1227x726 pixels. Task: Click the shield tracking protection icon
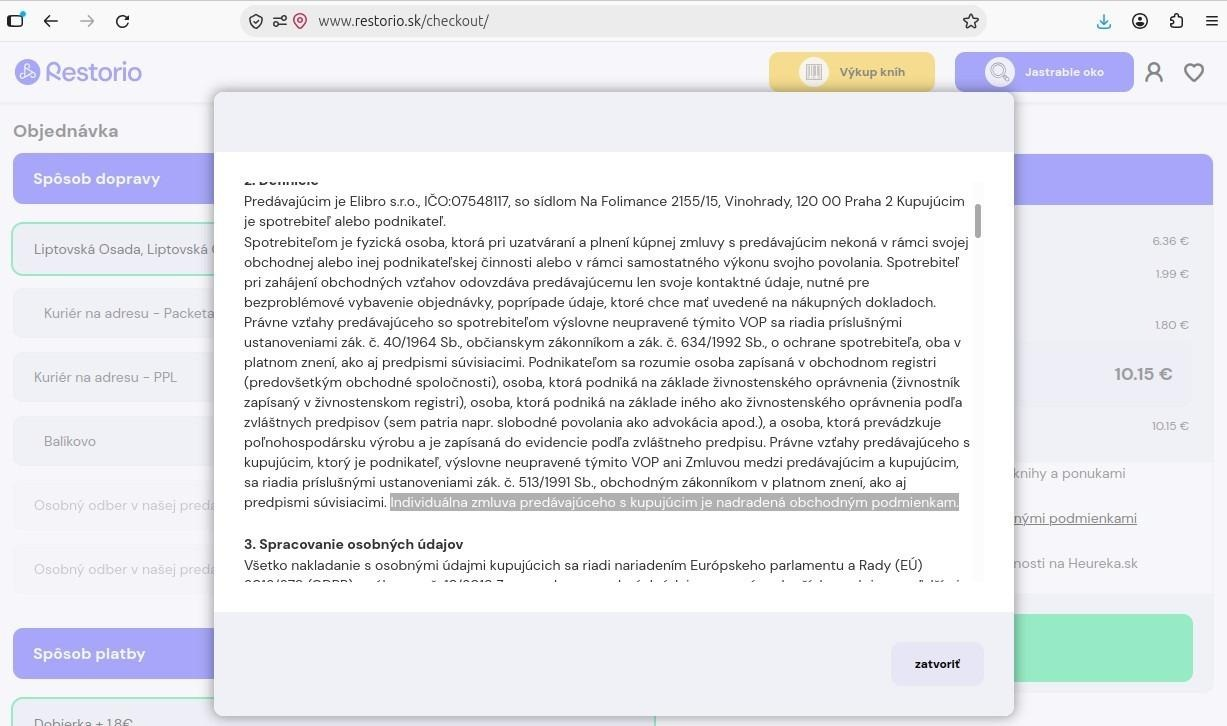tap(256, 21)
